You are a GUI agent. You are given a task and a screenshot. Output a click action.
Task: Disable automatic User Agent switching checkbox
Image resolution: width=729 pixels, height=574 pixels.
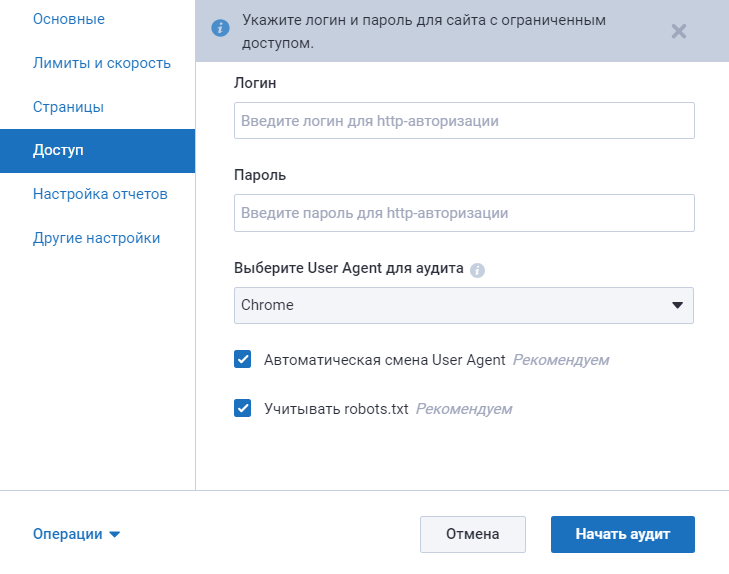(242, 359)
